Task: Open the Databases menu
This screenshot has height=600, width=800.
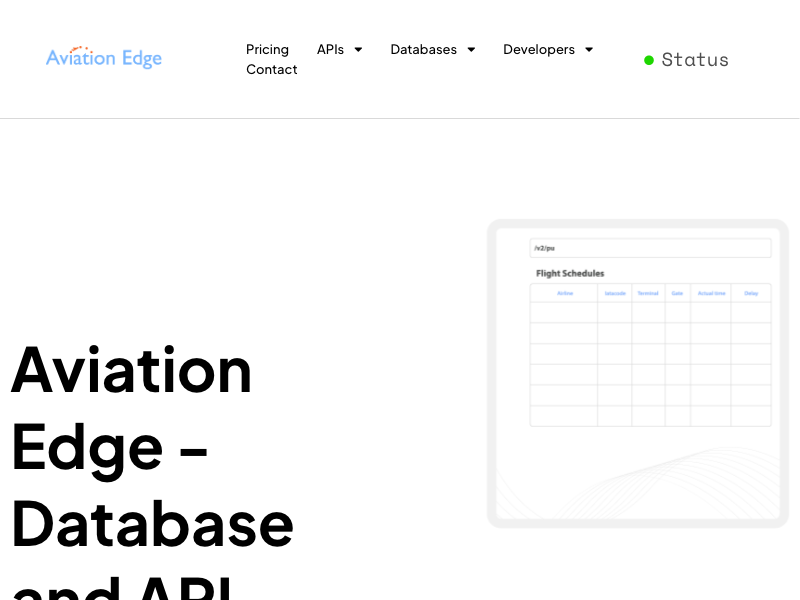Action: click(423, 49)
